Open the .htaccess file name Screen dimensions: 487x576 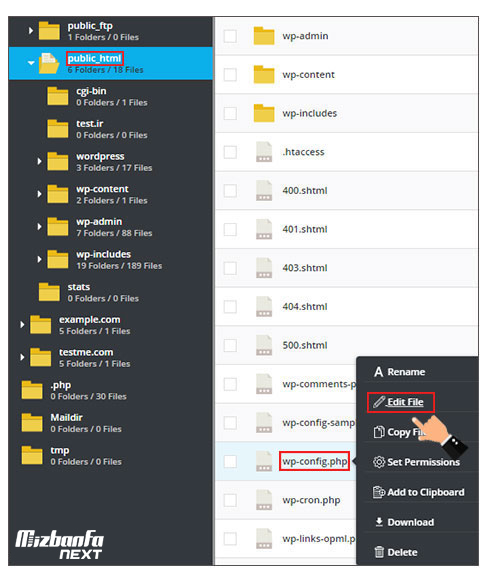point(303,152)
